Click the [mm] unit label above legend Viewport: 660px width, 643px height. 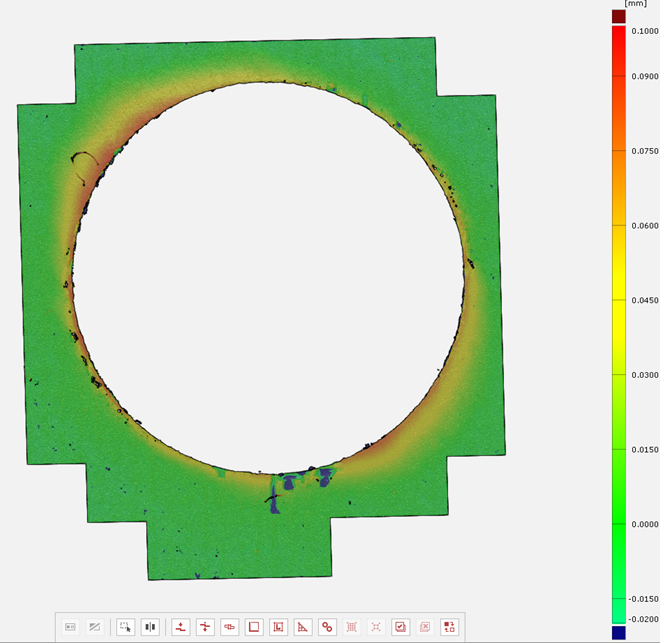click(634, 4)
